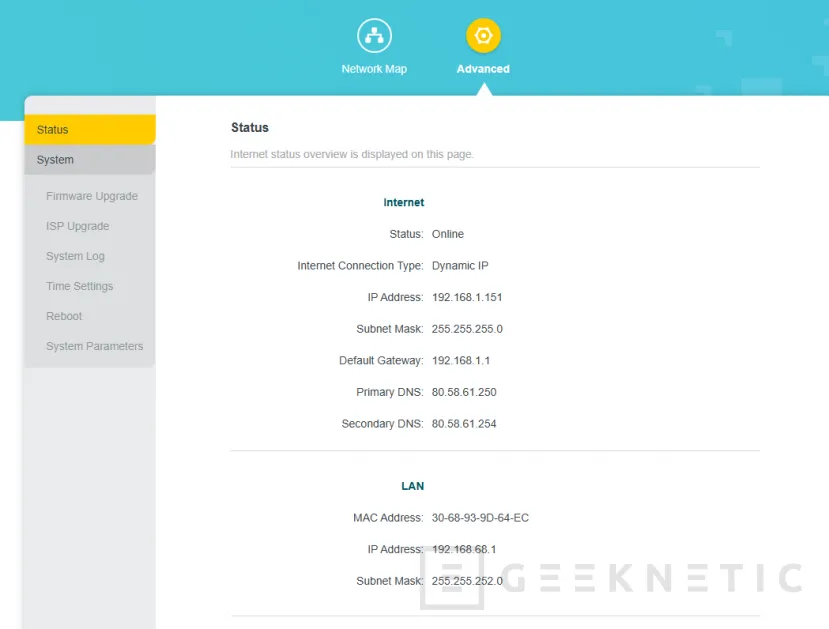Open the Reboot page
This screenshot has width=829, height=629.
click(64, 316)
